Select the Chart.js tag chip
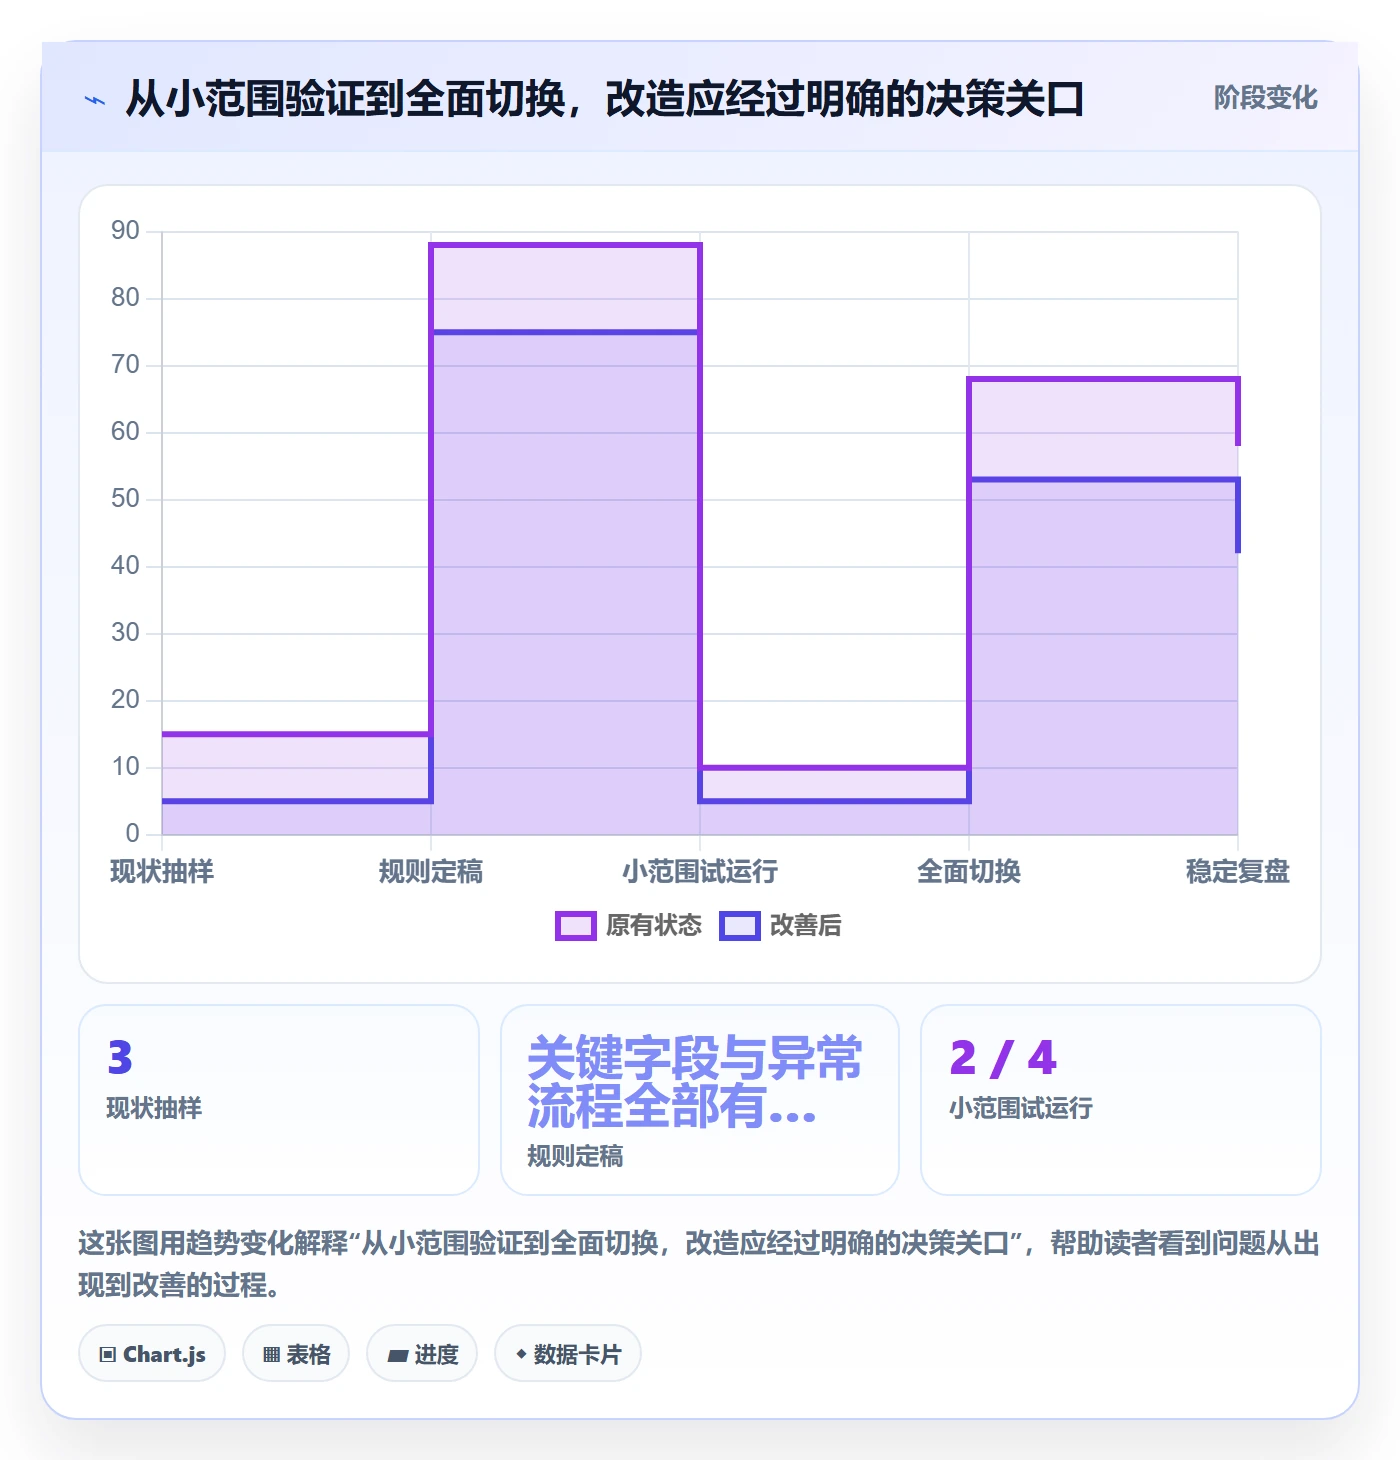 coord(152,1354)
